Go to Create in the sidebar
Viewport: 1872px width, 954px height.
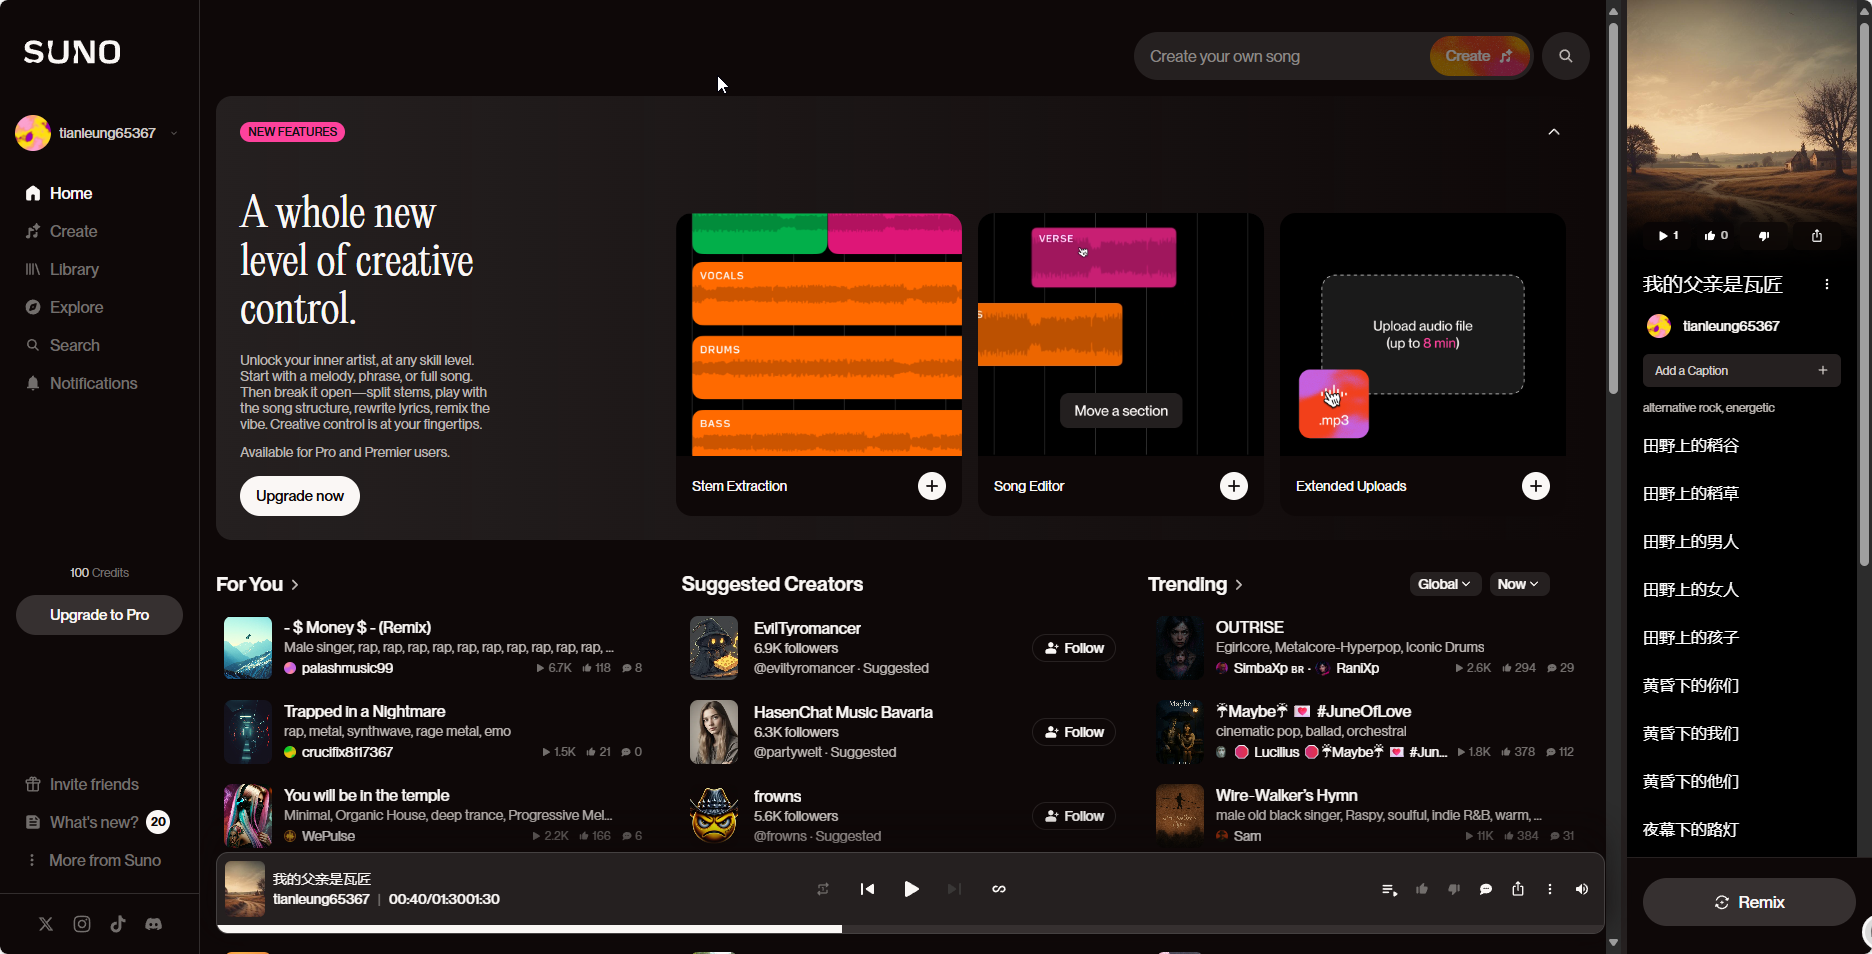coord(61,231)
